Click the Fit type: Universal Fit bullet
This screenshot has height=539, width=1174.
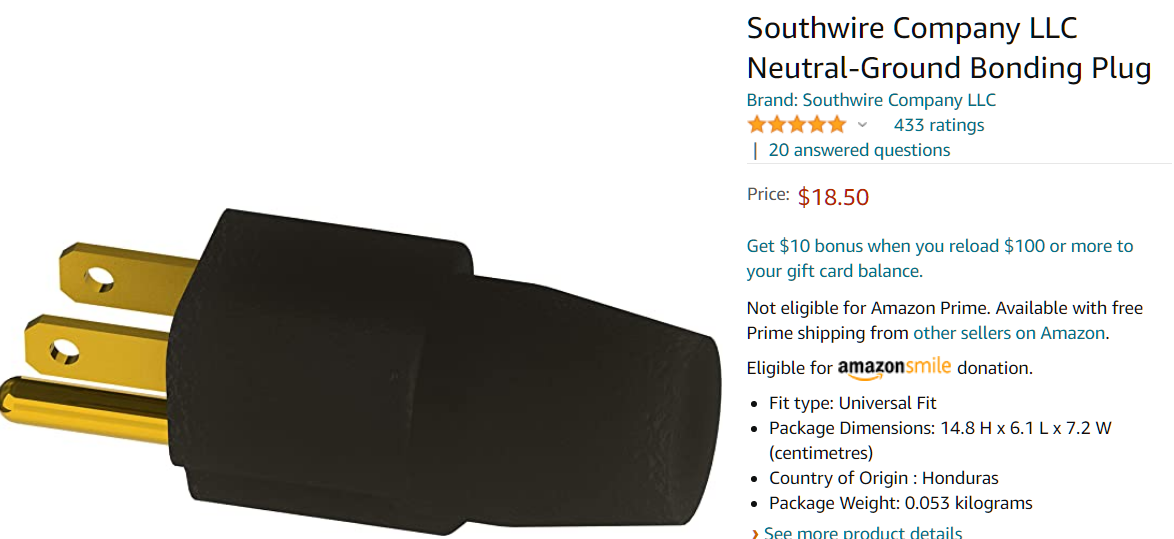(x=852, y=403)
